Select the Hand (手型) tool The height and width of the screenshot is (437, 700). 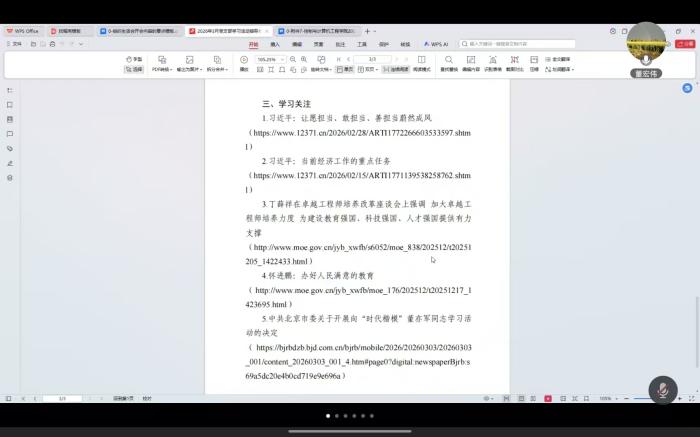[x=134, y=59]
